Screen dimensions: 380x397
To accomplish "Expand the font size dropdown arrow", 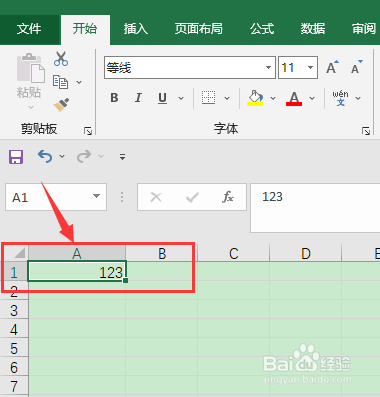I will (310, 68).
